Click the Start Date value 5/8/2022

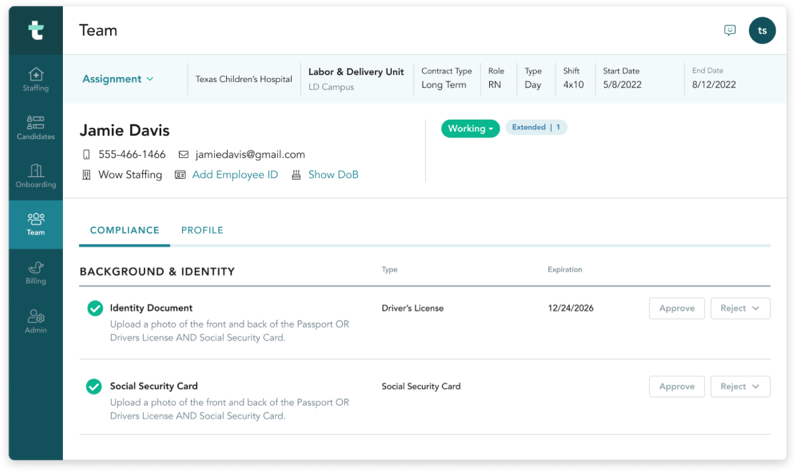[x=622, y=85]
